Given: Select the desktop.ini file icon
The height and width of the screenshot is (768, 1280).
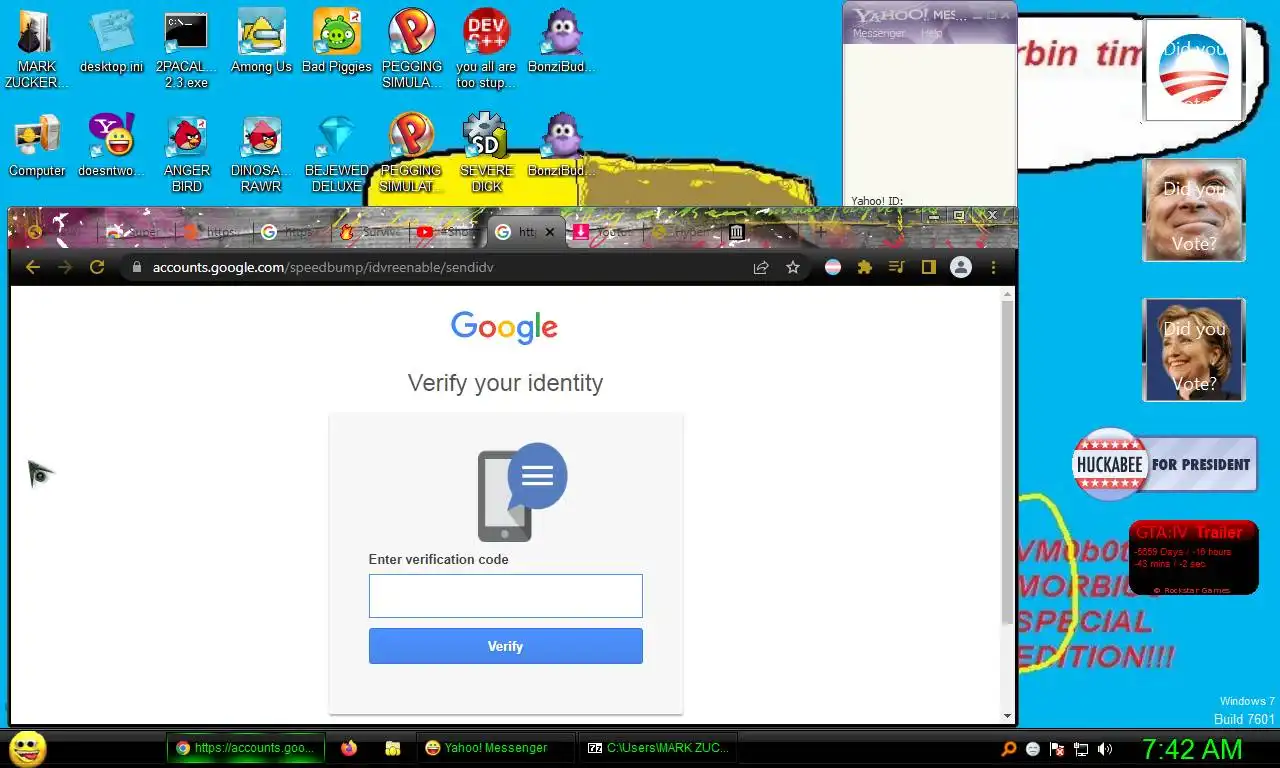Looking at the screenshot, I should (111, 41).
